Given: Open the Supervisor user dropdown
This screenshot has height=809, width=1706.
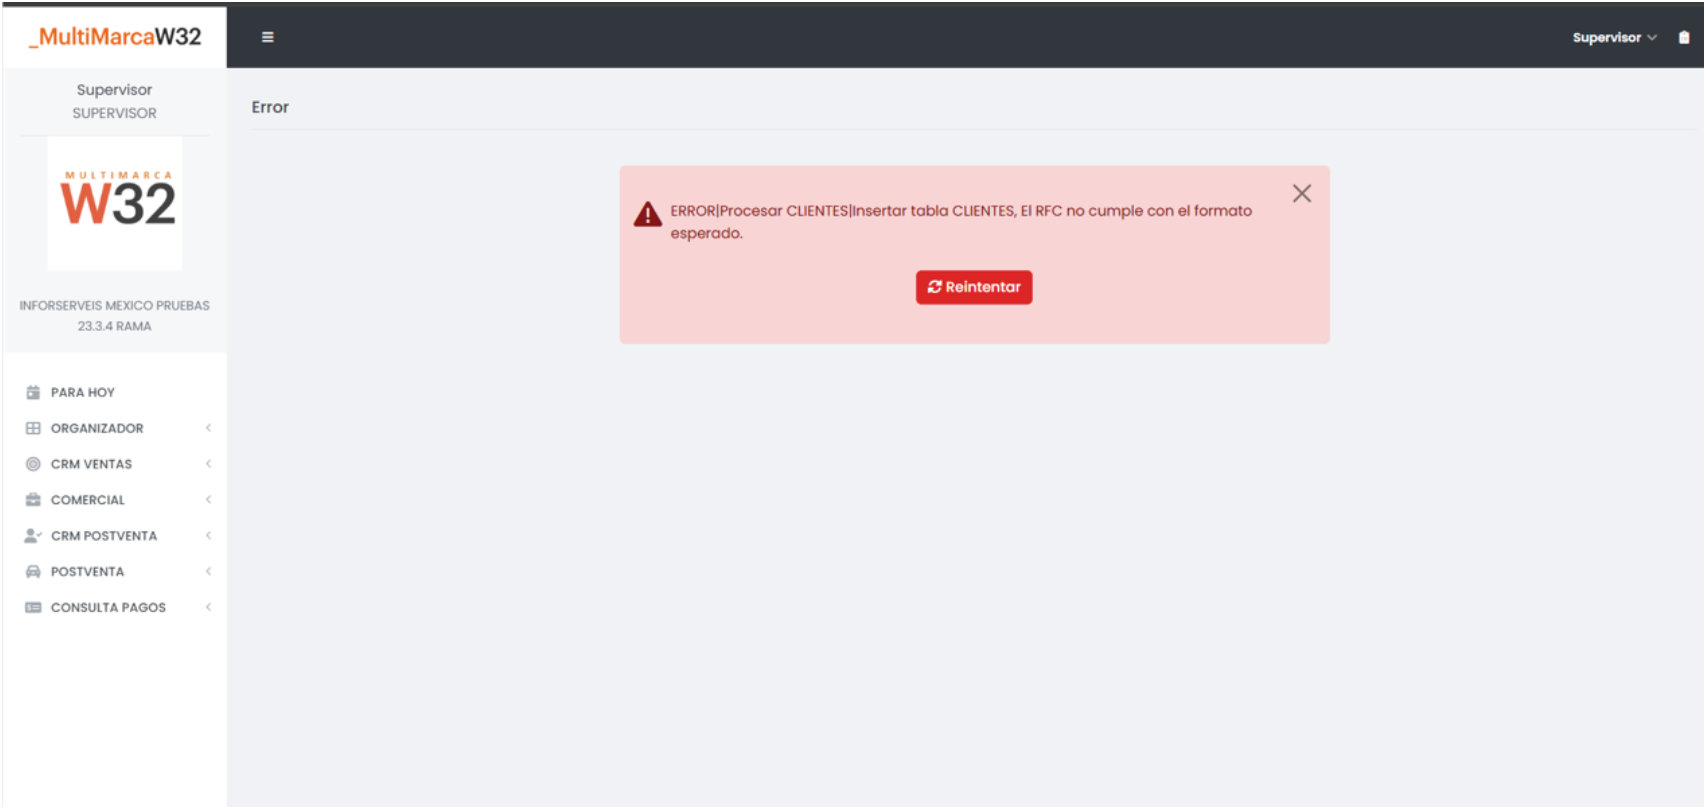Looking at the screenshot, I should 1613,37.
